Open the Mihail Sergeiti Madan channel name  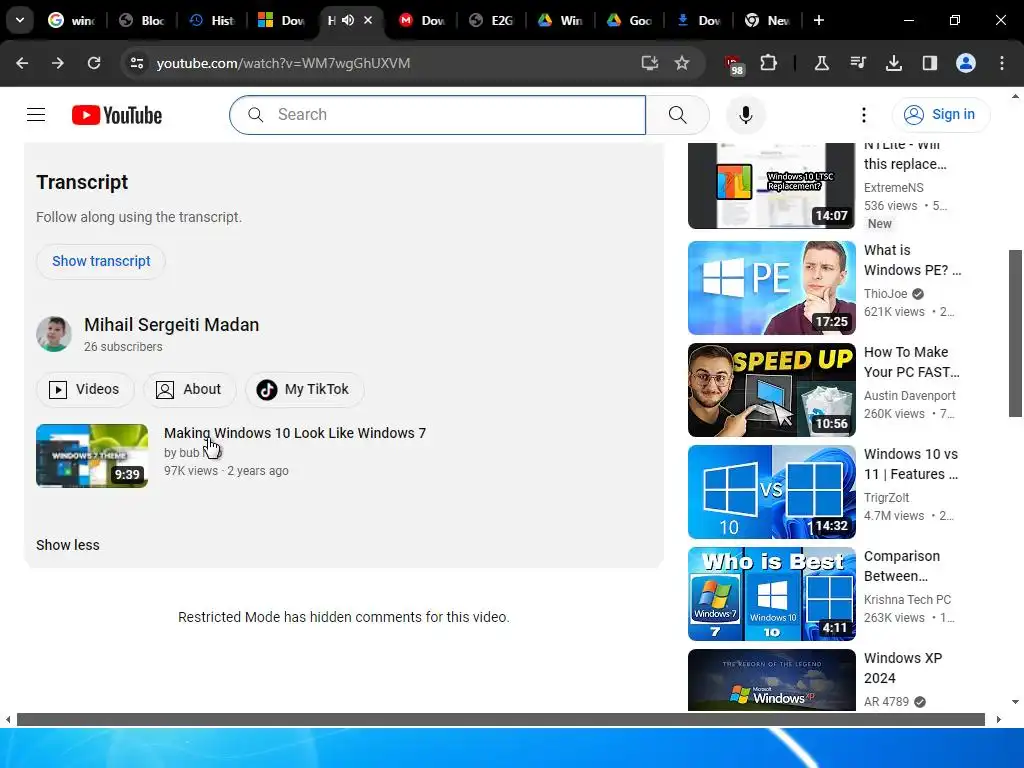click(x=171, y=325)
